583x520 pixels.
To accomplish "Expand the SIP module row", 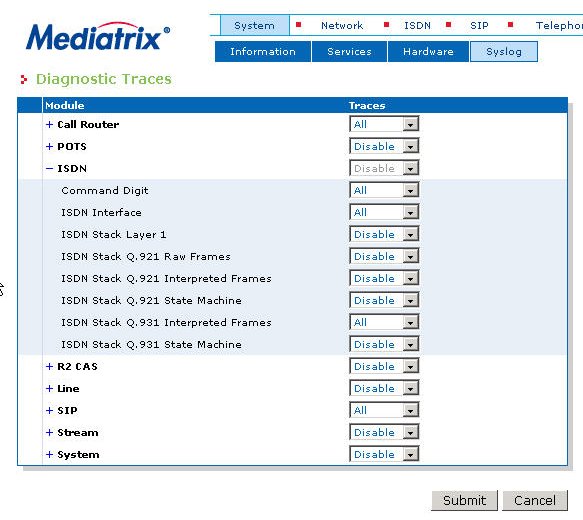I will (49, 410).
